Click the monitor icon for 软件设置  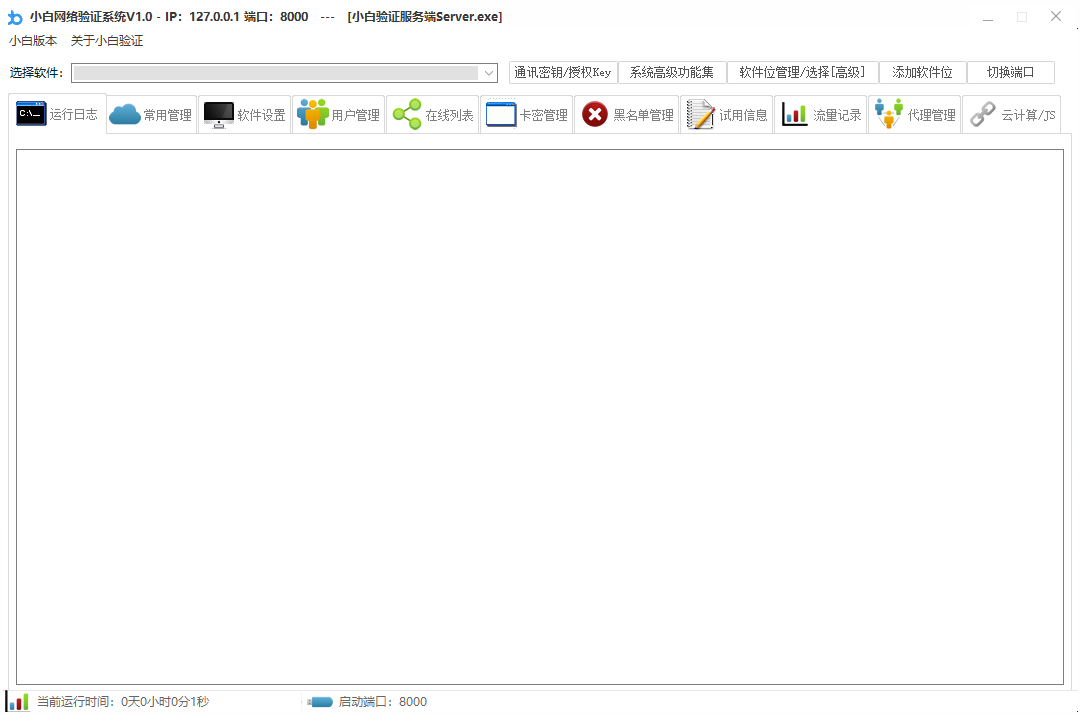pos(219,115)
